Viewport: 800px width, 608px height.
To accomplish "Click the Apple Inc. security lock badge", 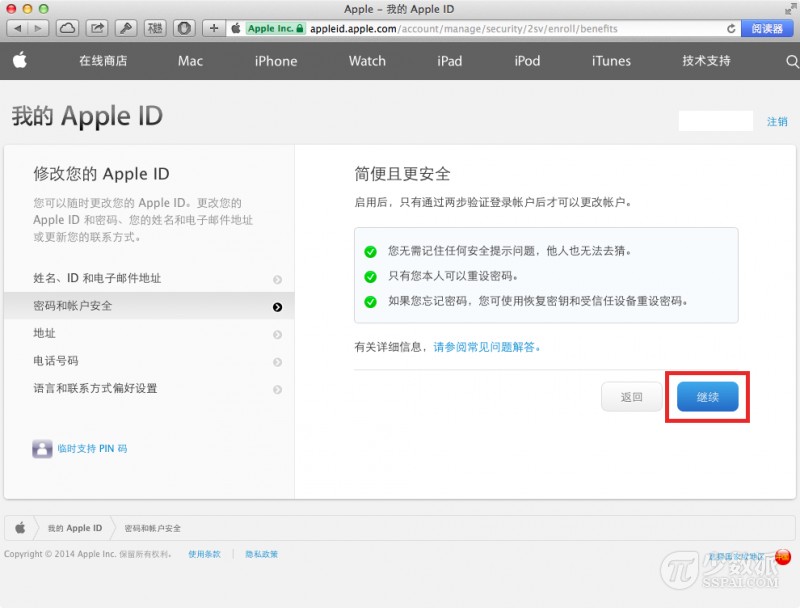I will [x=276, y=29].
